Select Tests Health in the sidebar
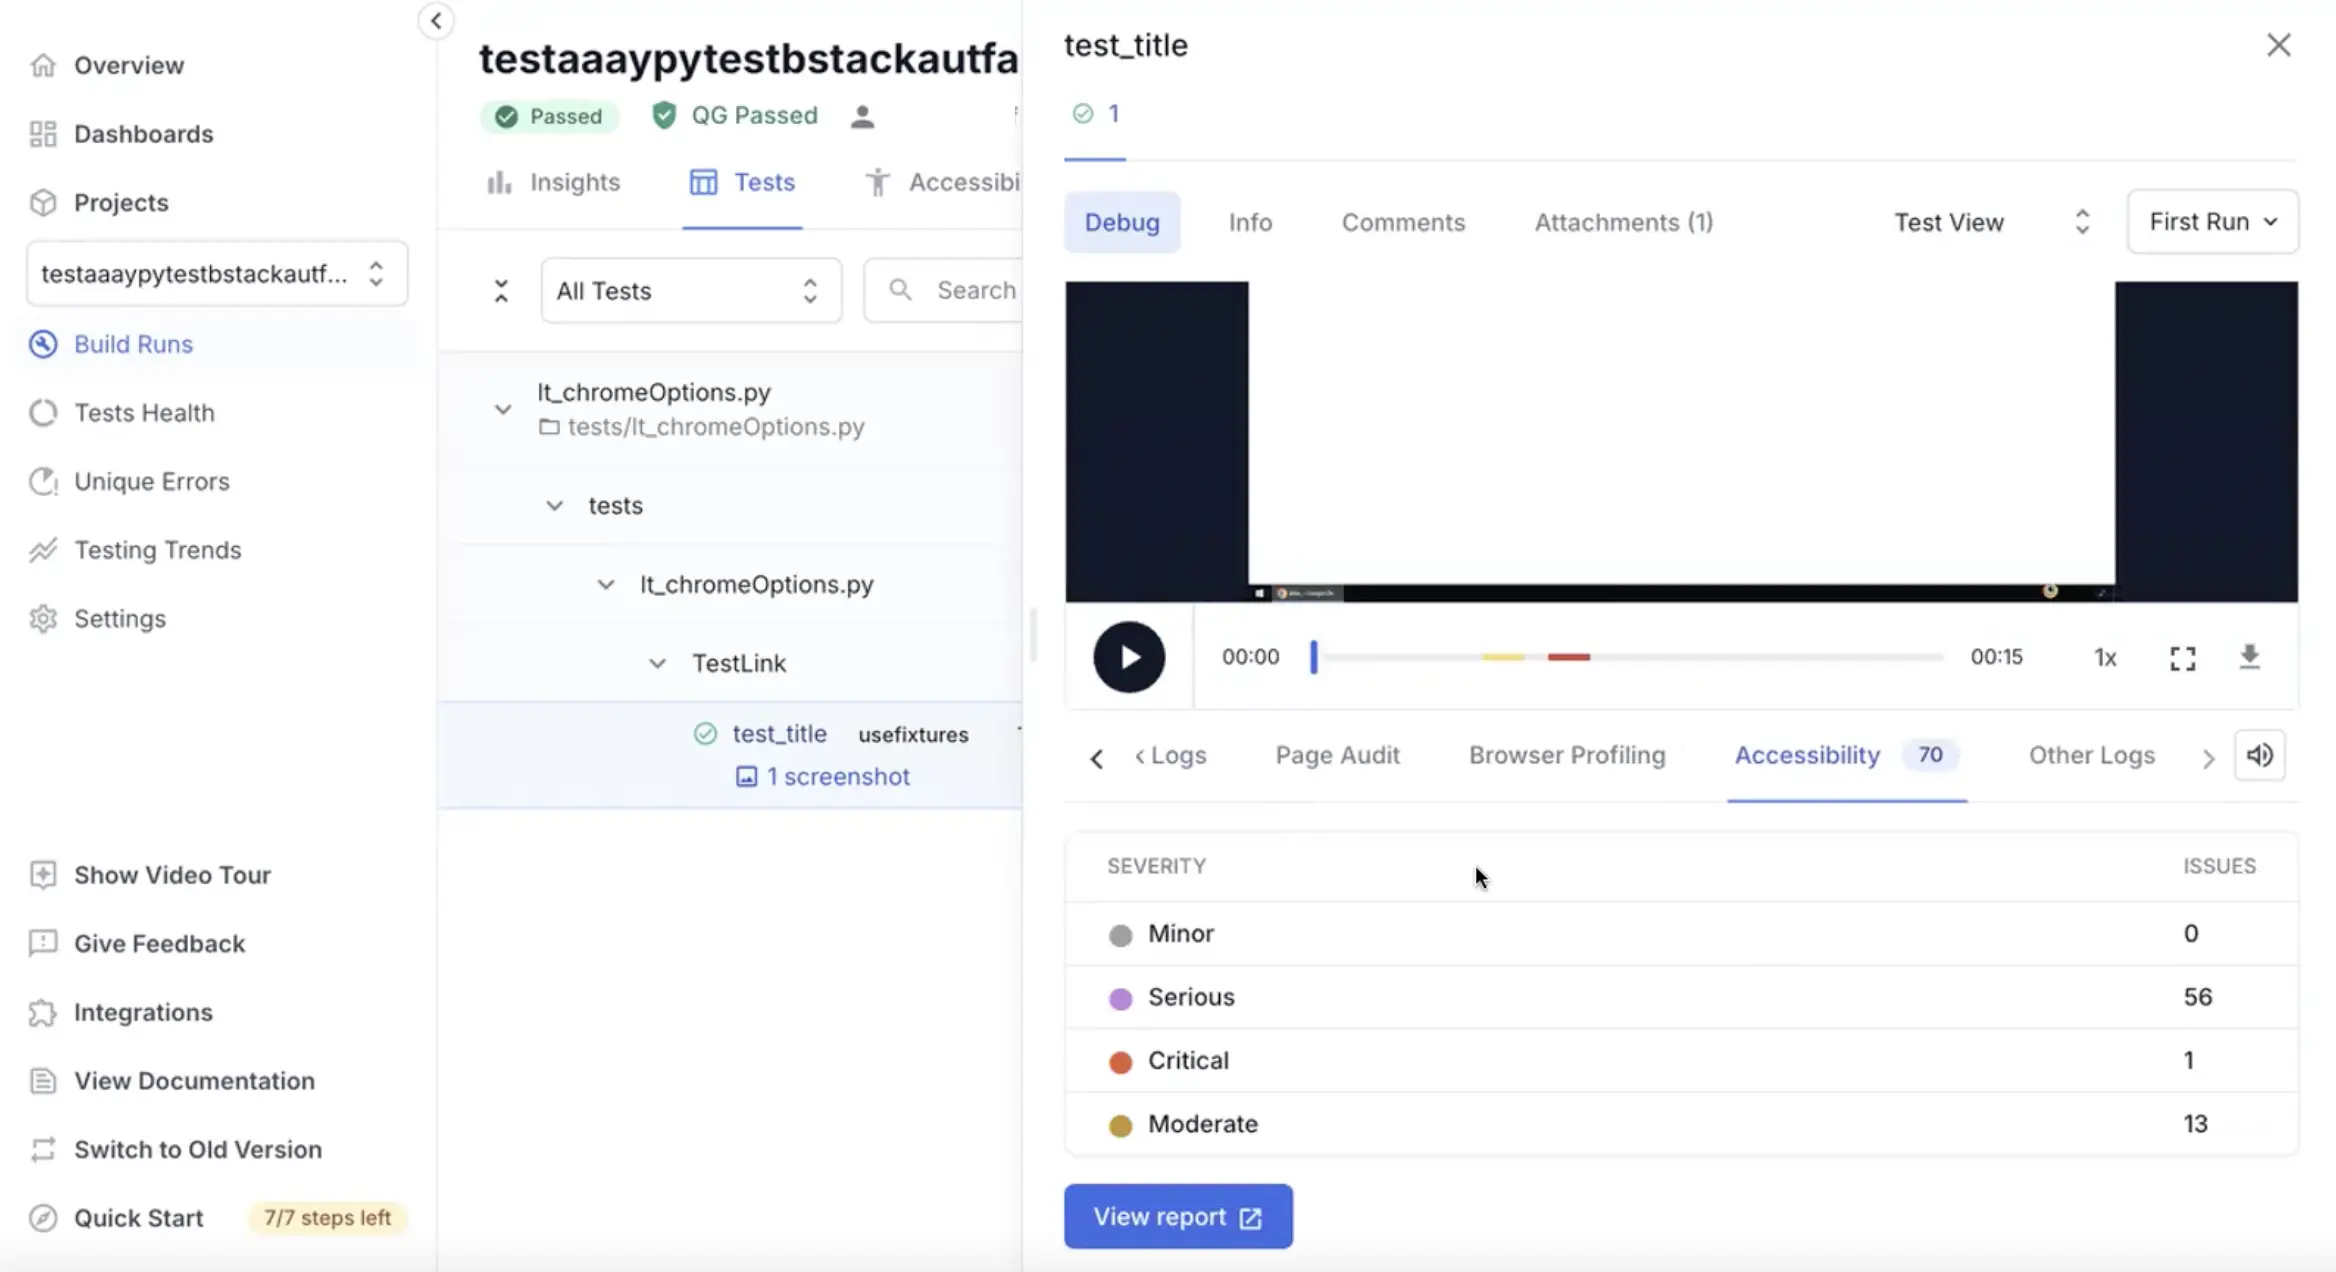The image size is (2336, 1272). [x=144, y=412]
